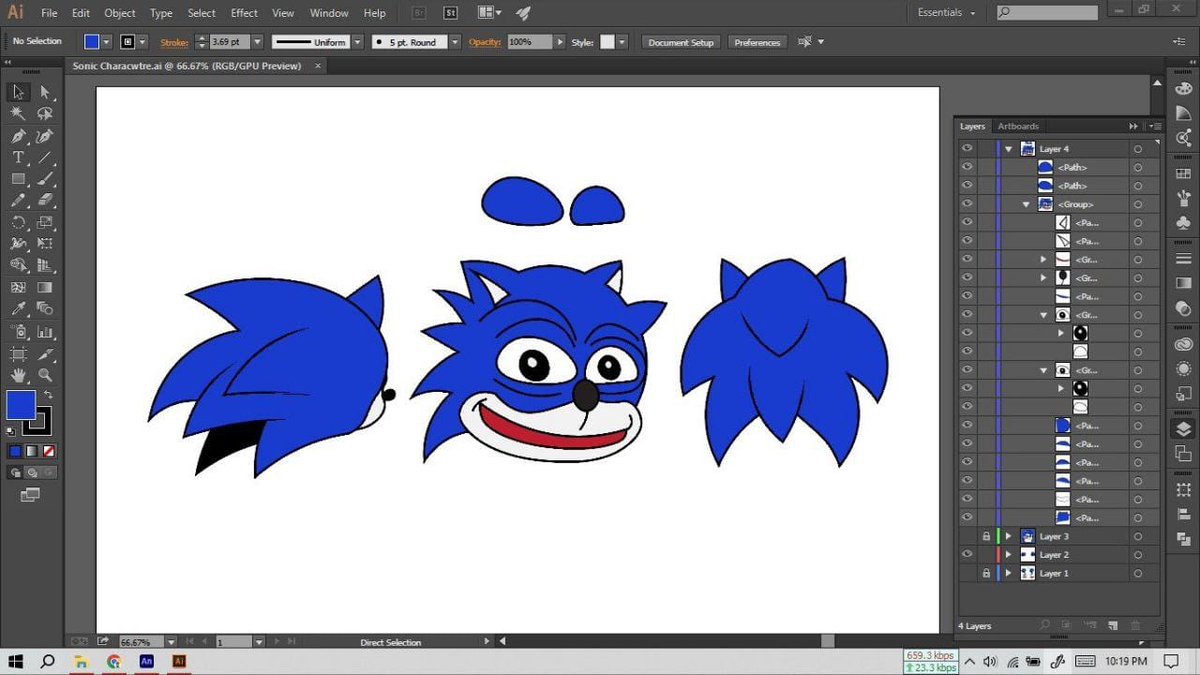Select the Direct Selection tool
The width and height of the screenshot is (1200, 675).
pyautogui.click(x=45, y=92)
